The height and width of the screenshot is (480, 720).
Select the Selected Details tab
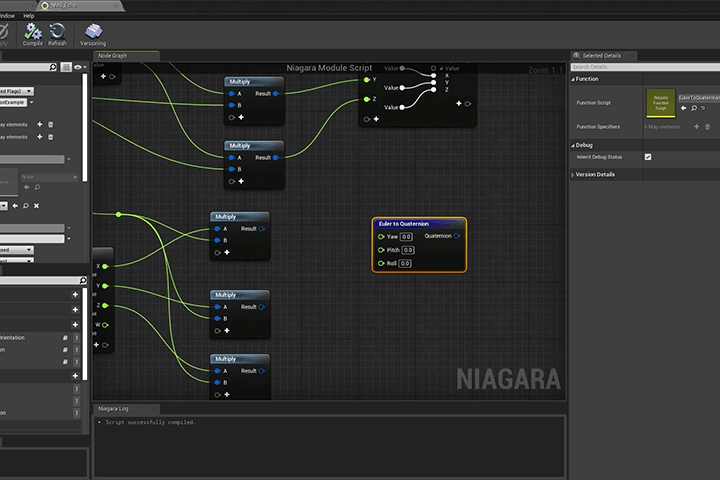(602, 56)
